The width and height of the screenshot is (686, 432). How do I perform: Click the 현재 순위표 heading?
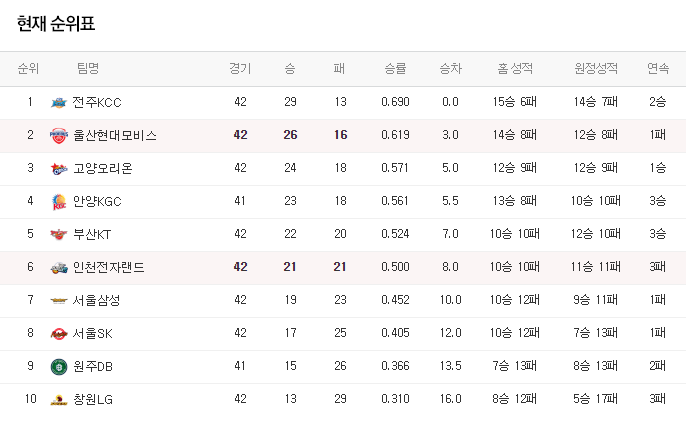[x=56, y=24]
